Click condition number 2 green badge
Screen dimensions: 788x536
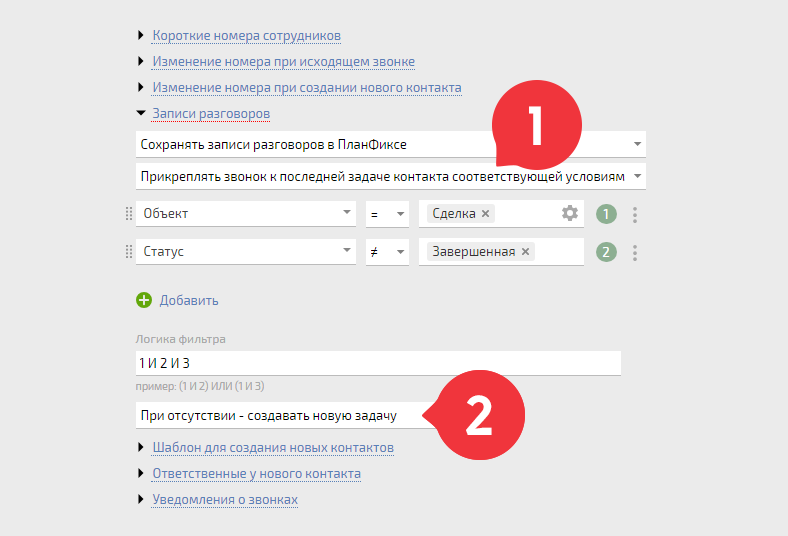tap(606, 252)
